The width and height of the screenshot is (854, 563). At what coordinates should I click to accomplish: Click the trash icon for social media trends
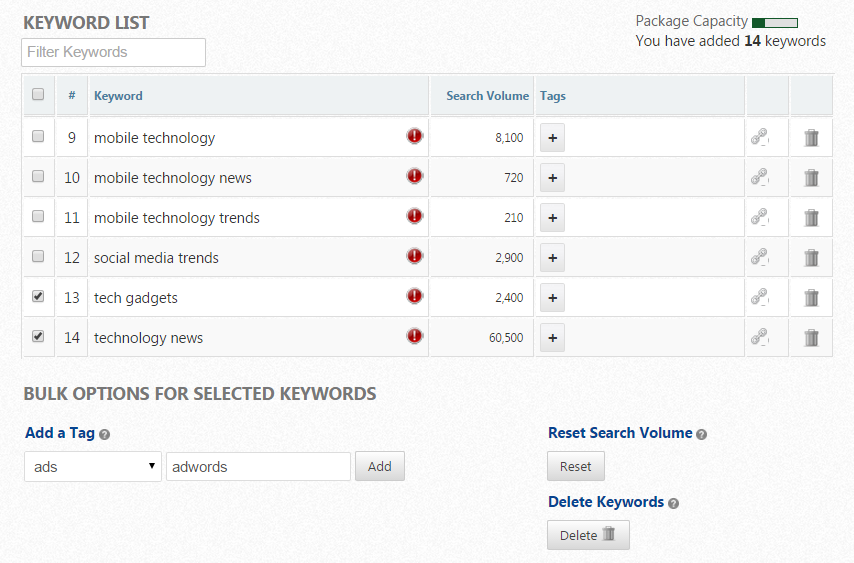(811, 258)
